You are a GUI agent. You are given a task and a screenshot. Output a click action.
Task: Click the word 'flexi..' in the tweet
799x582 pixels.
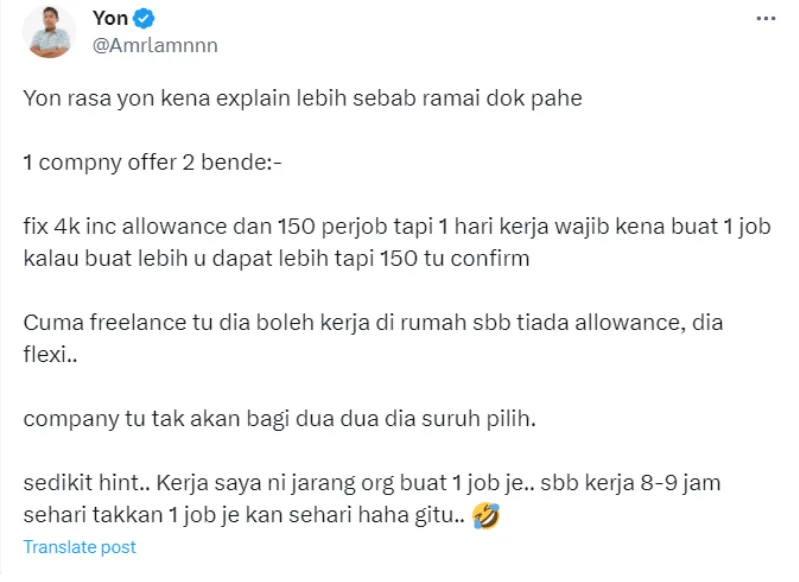click(47, 355)
